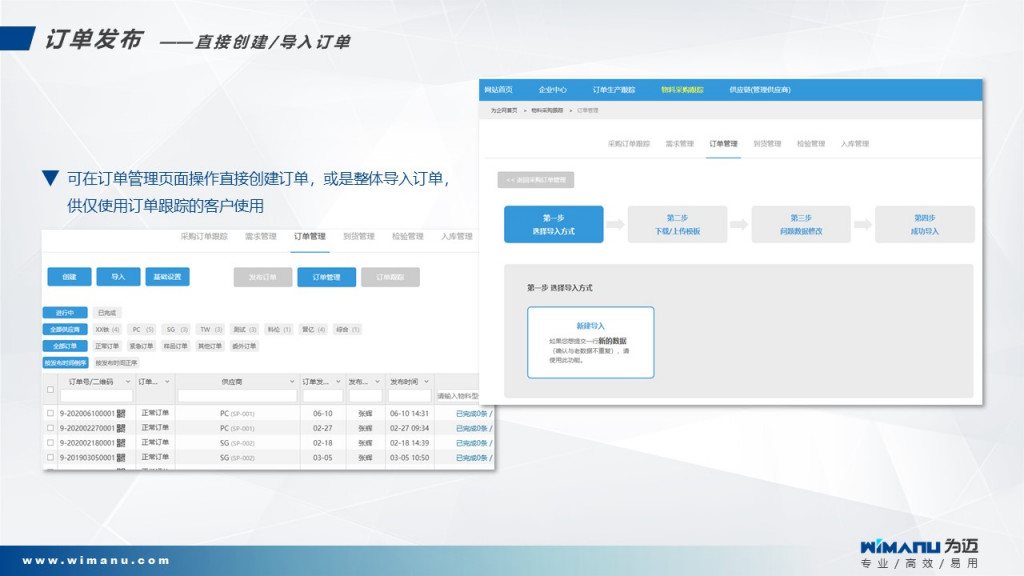The height and width of the screenshot is (576, 1024).
Task: Tick the select-all checkbox in table header
Action: [x=51, y=389]
